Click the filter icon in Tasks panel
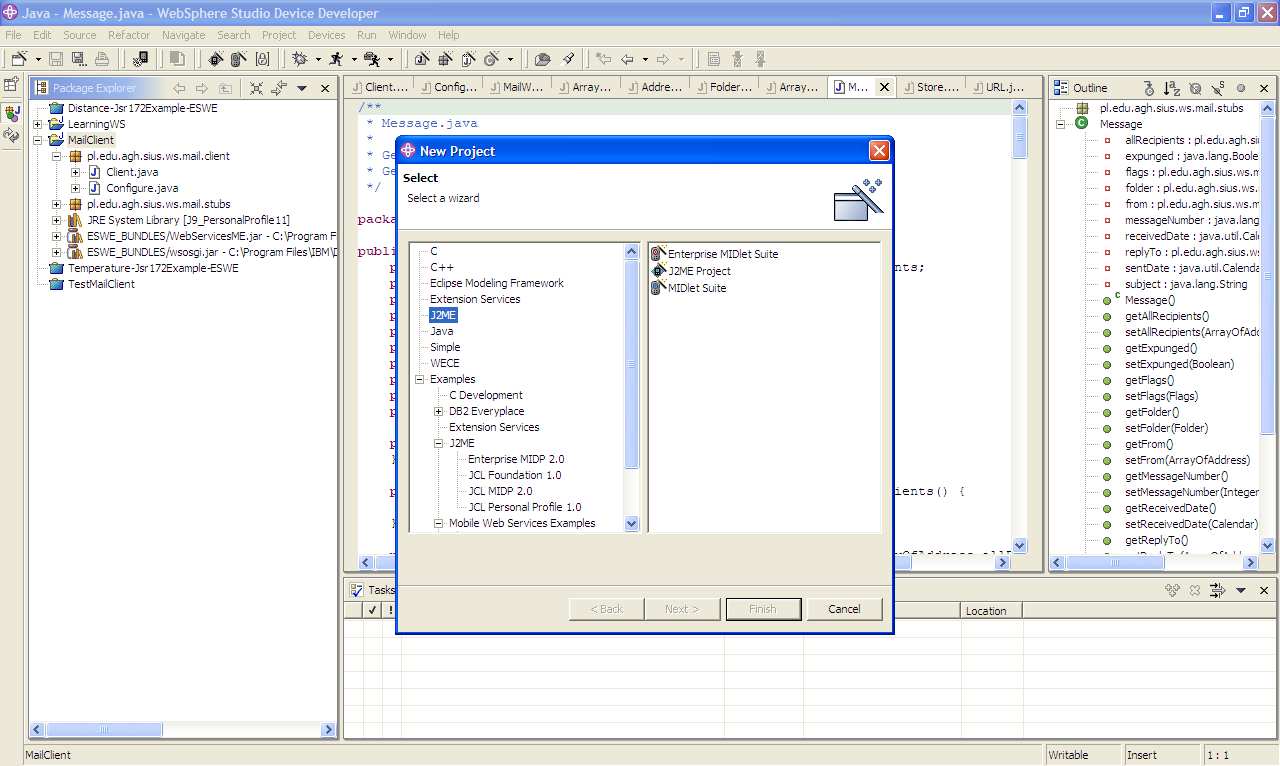The image size is (1280, 766). tap(1217, 590)
